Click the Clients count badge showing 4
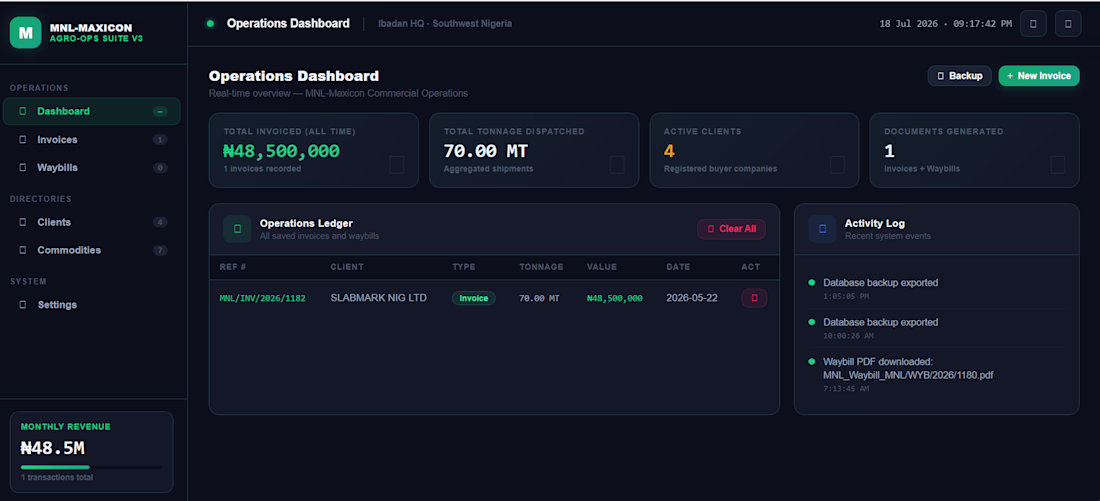Image resolution: width=1100 pixels, height=501 pixels. pos(161,222)
